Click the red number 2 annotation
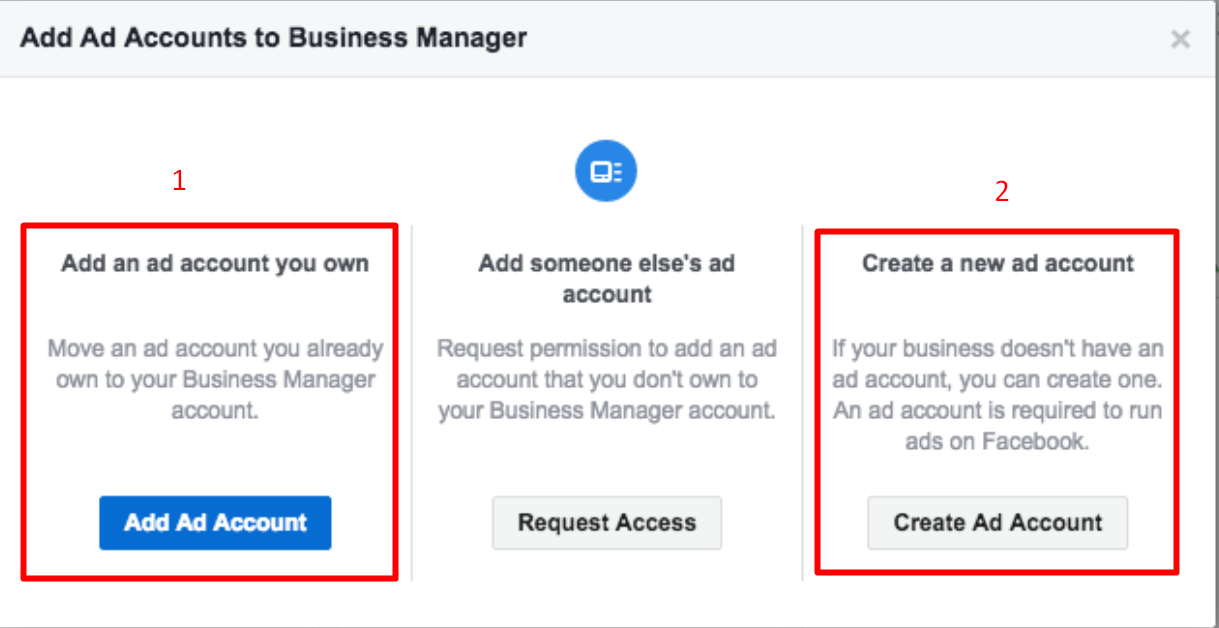This screenshot has height=628, width=1219. point(1002,191)
